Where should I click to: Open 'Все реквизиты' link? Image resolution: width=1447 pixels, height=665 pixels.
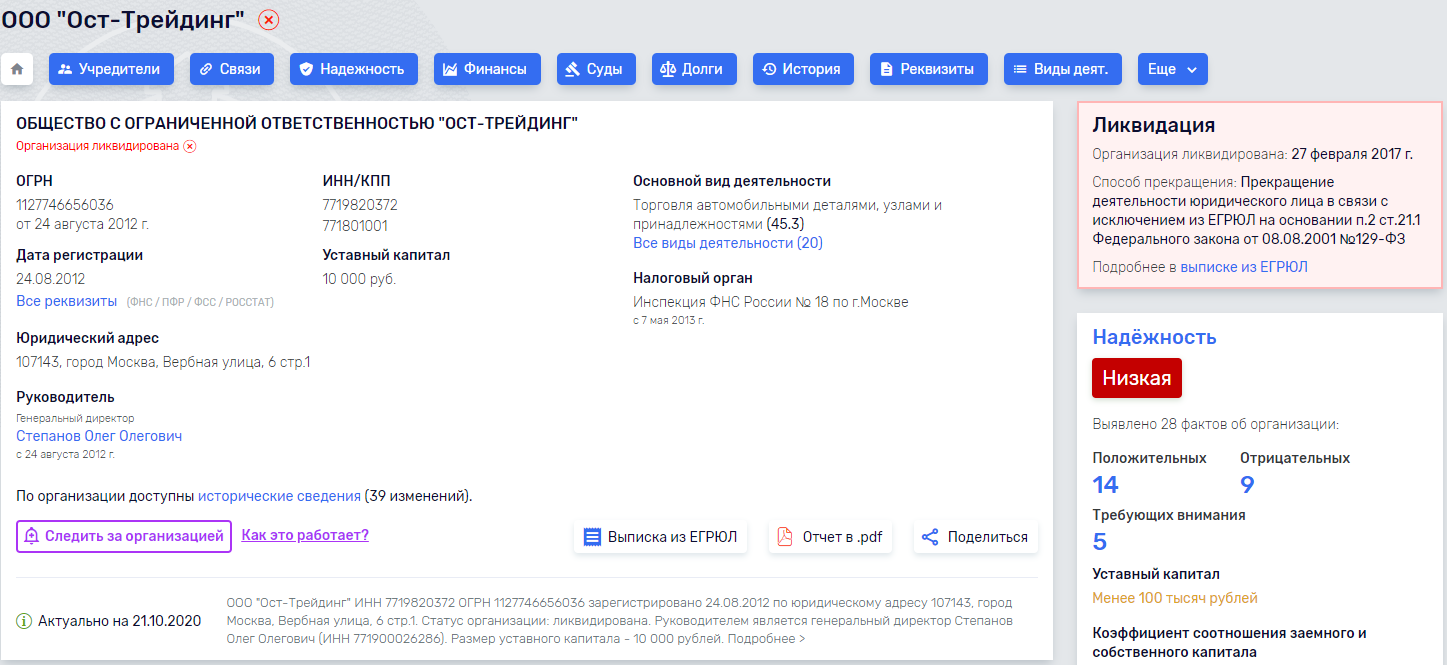66,301
